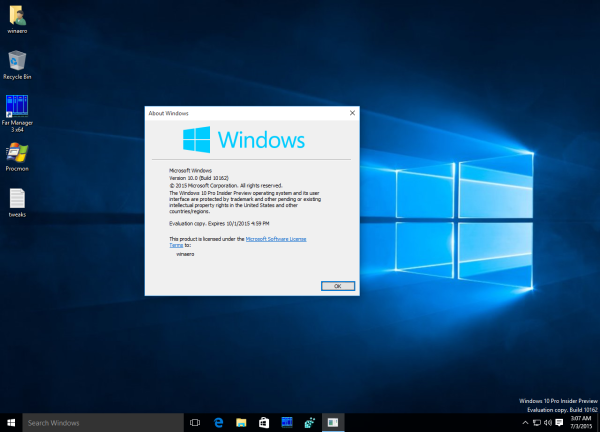Image resolution: width=600 pixels, height=432 pixels.
Task: Open the winaero user folder icon
Action: 17,19
